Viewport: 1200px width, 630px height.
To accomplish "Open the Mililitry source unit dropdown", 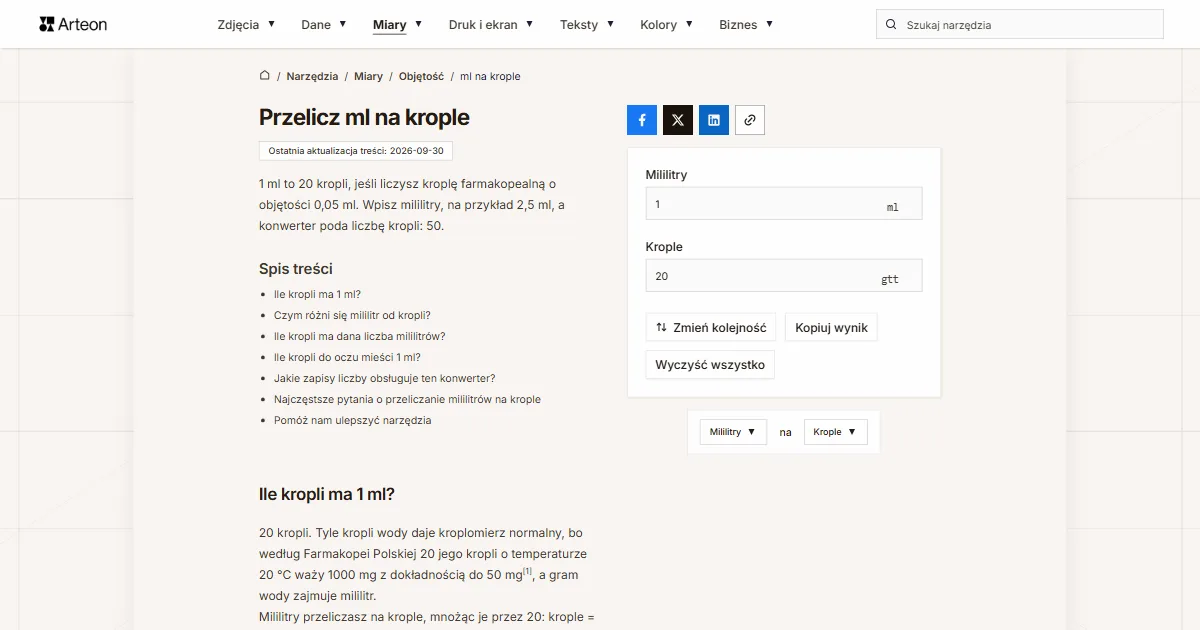I will click(733, 432).
